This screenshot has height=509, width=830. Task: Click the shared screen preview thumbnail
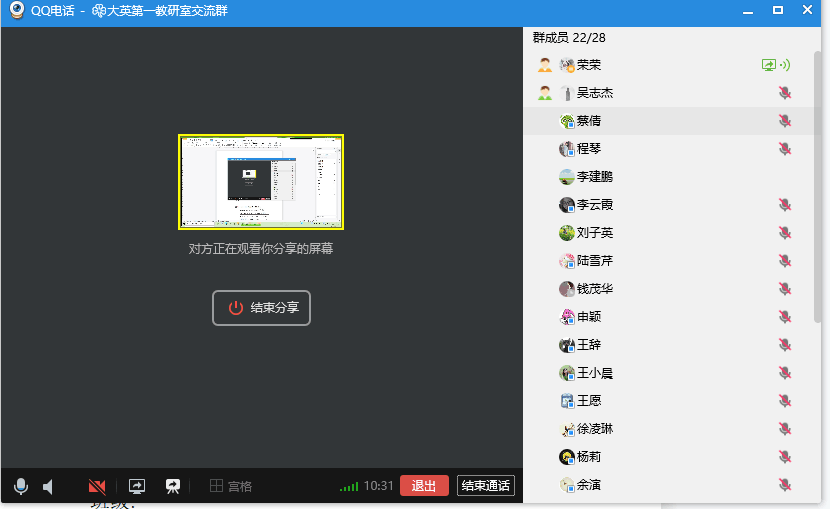click(x=261, y=182)
